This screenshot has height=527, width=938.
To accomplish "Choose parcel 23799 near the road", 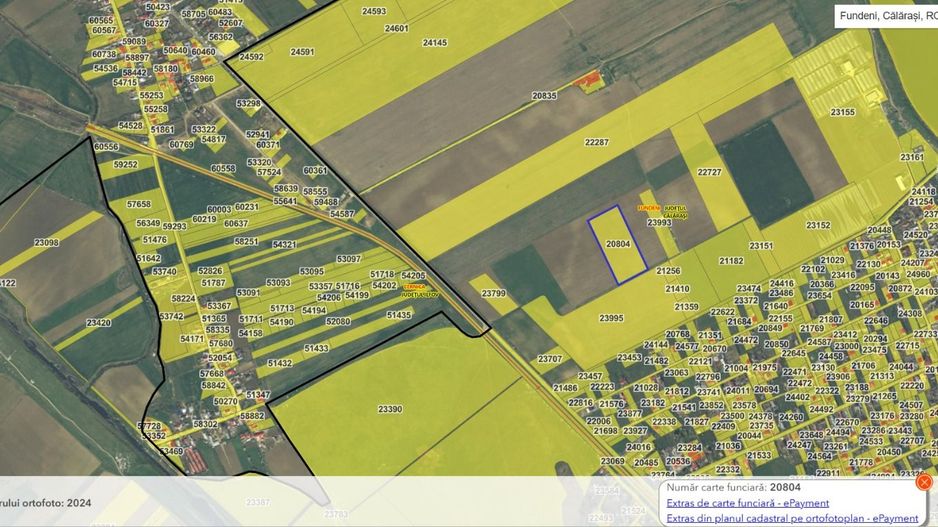I will 493,294.
